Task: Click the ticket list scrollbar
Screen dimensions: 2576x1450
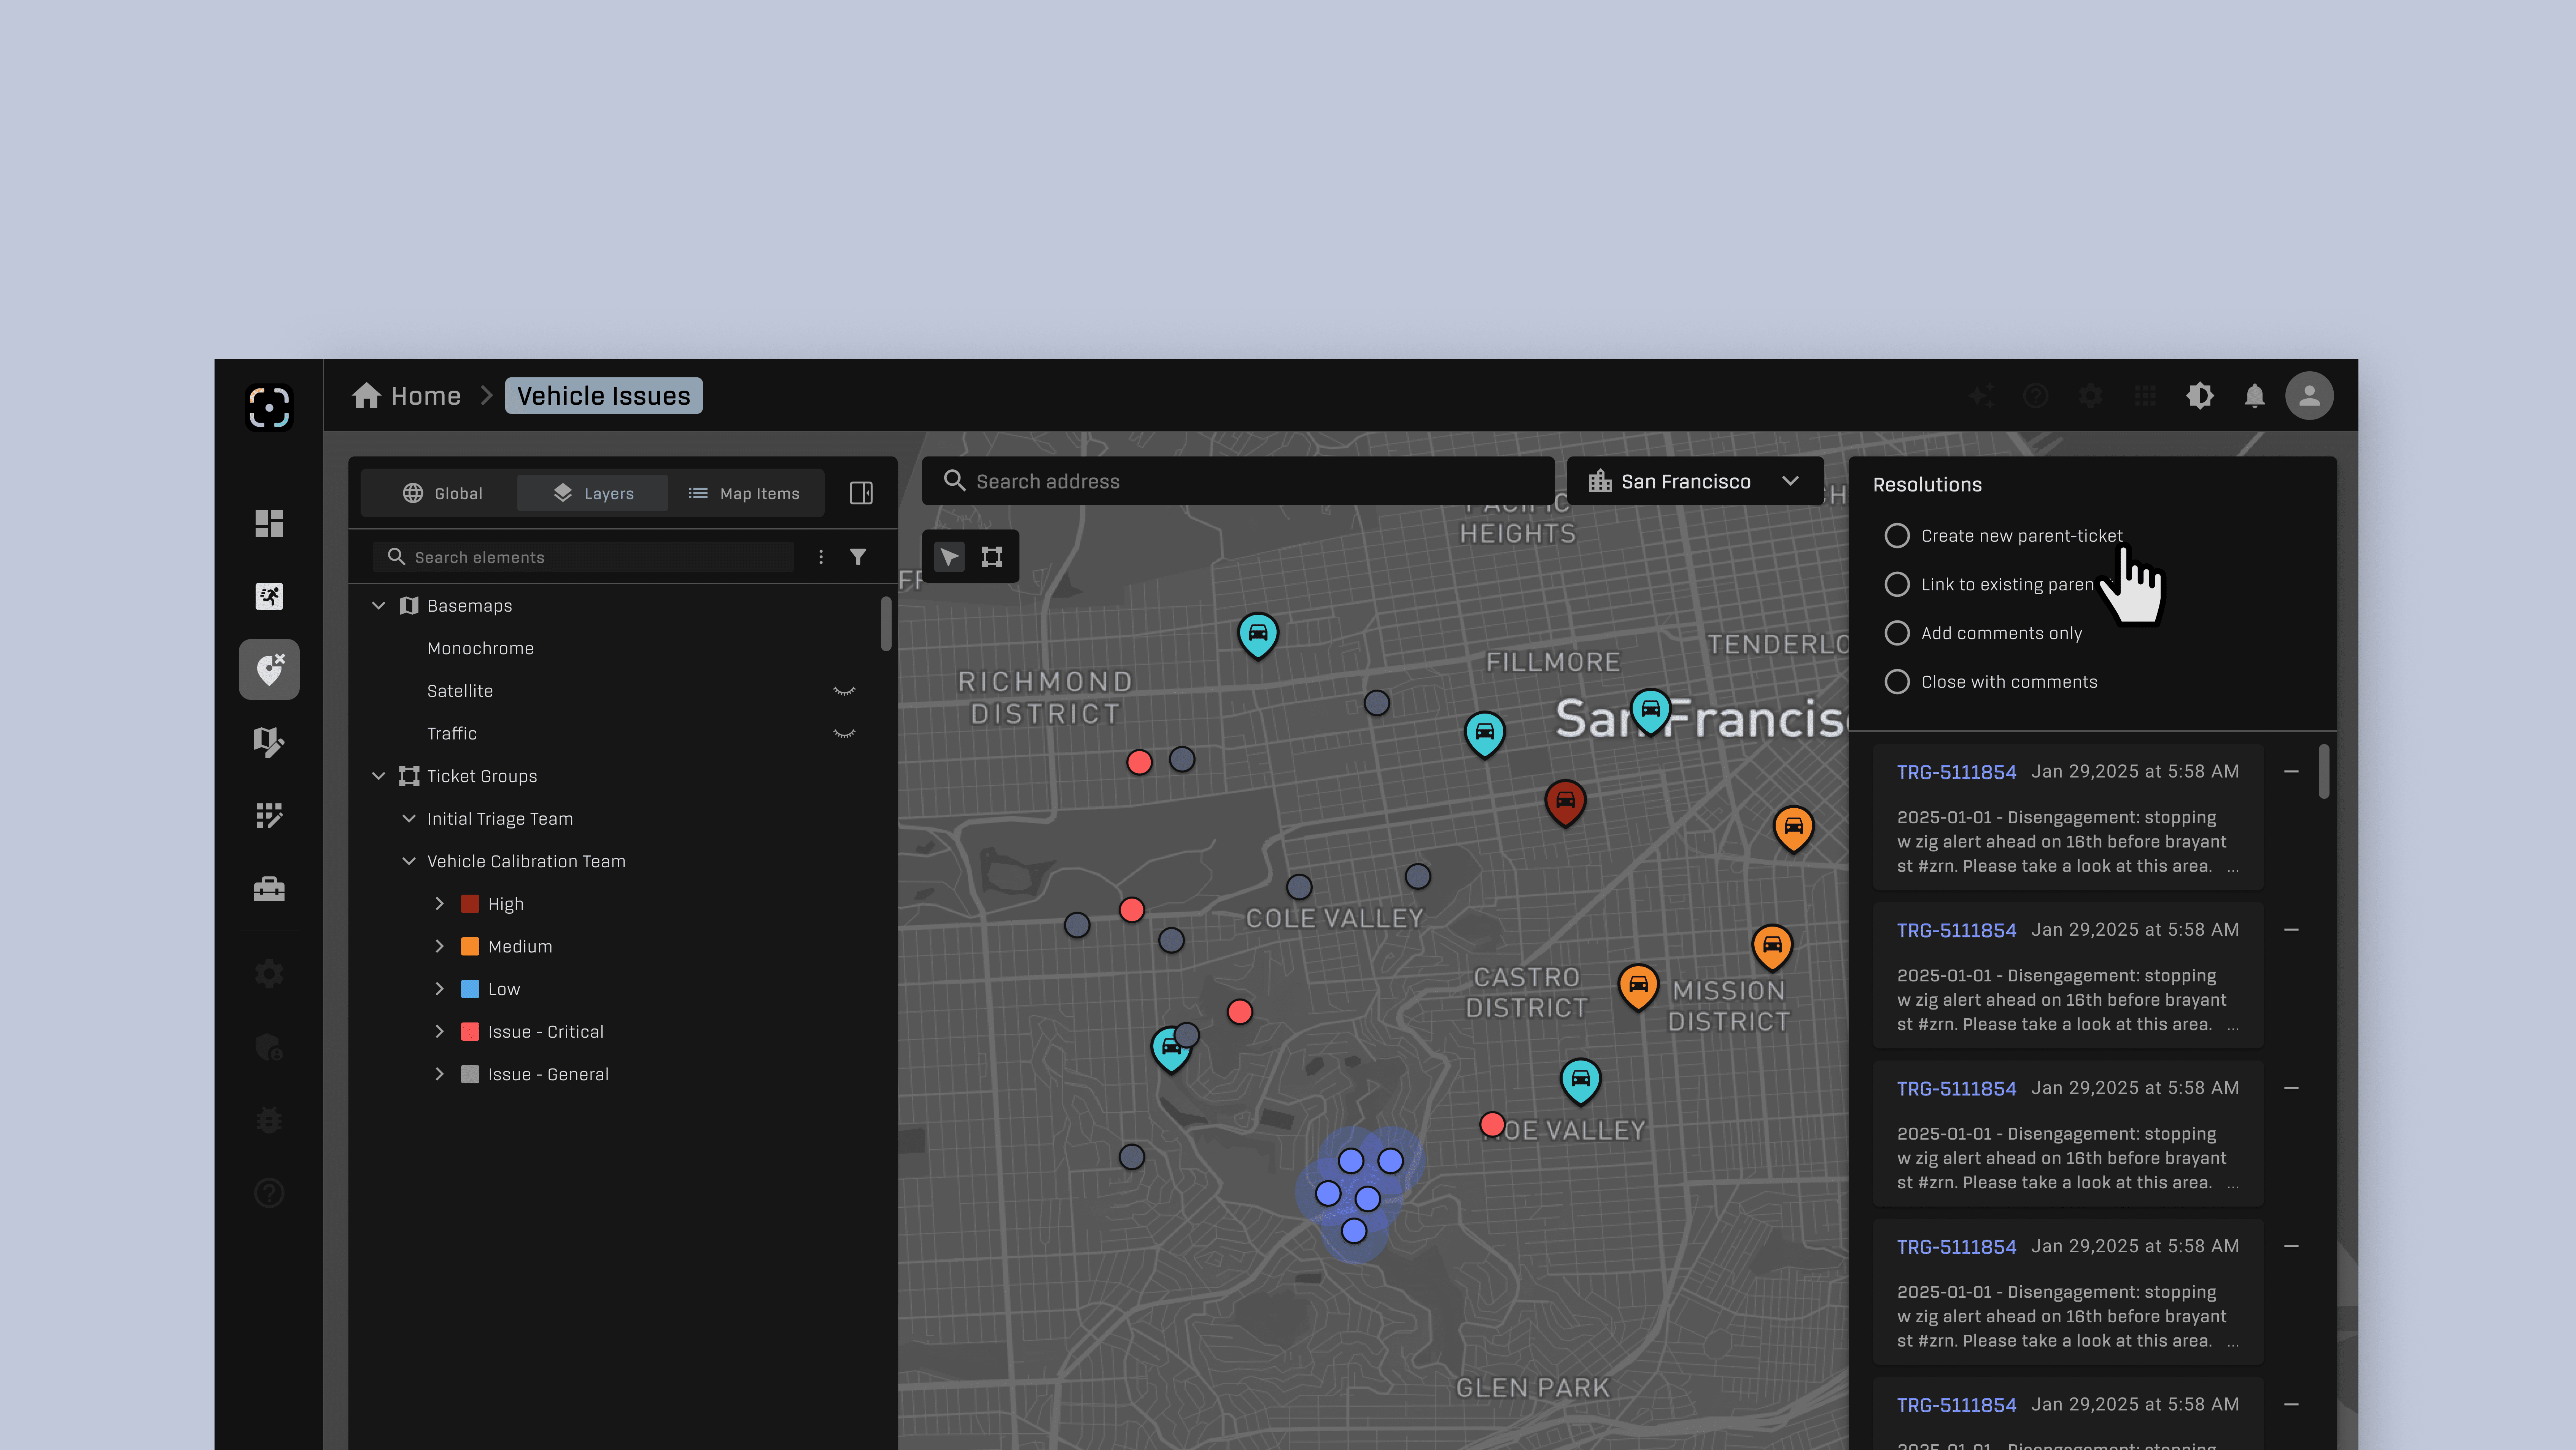Action: pos(2324,772)
